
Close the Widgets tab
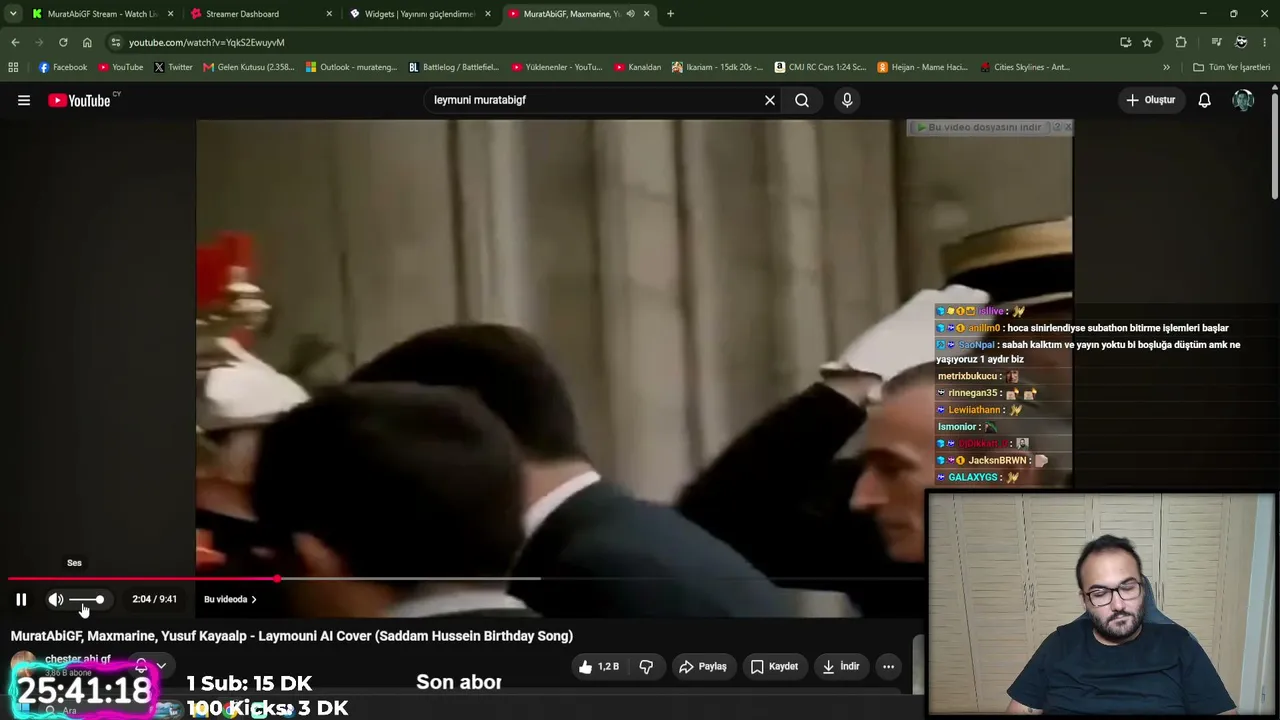tap(488, 14)
